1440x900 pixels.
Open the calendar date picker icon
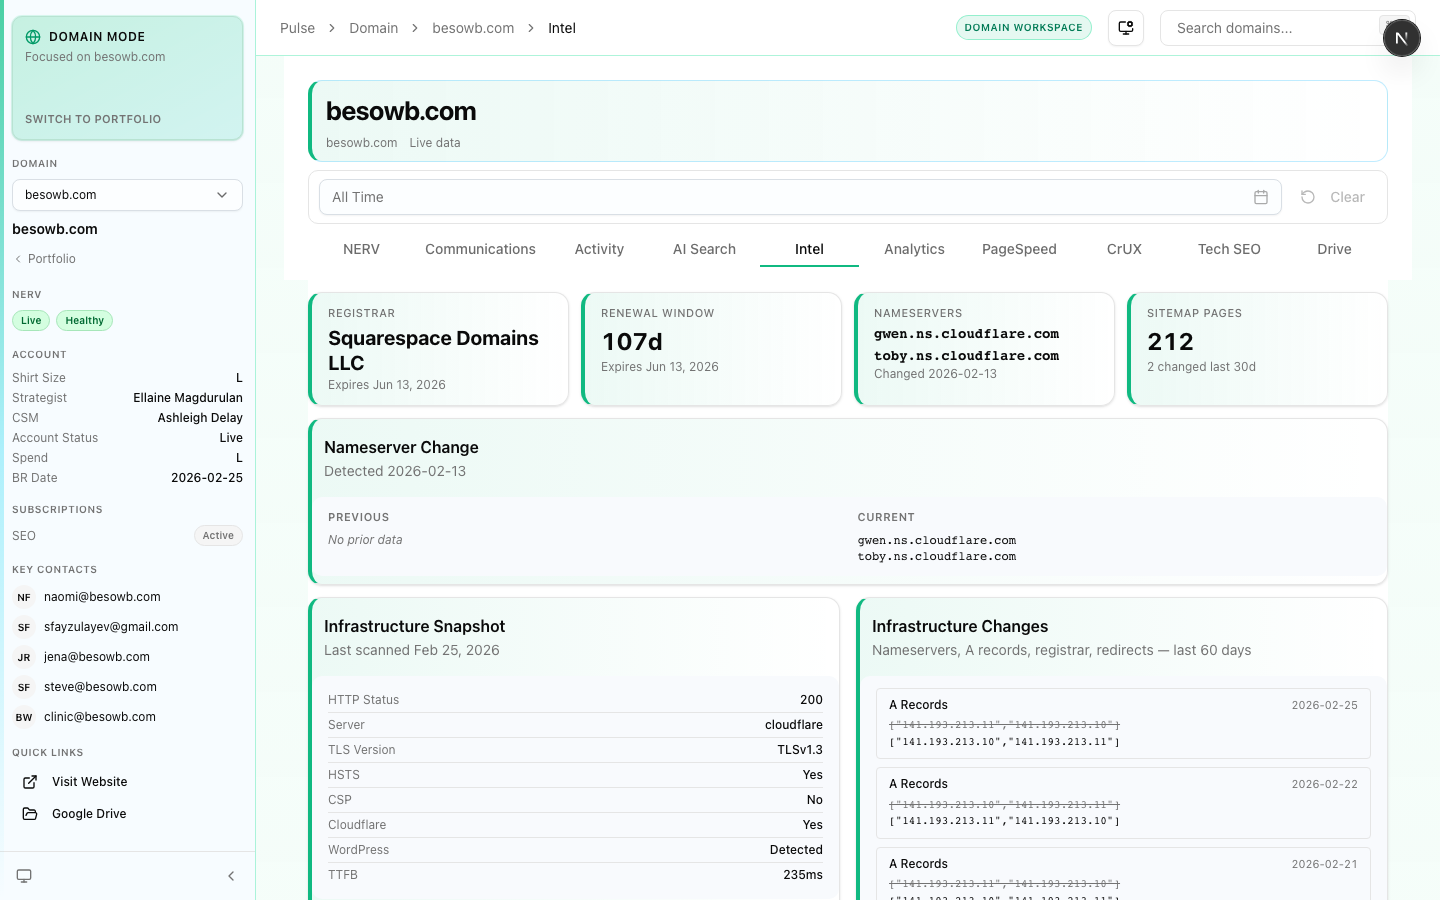pyautogui.click(x=1261, y=197)
